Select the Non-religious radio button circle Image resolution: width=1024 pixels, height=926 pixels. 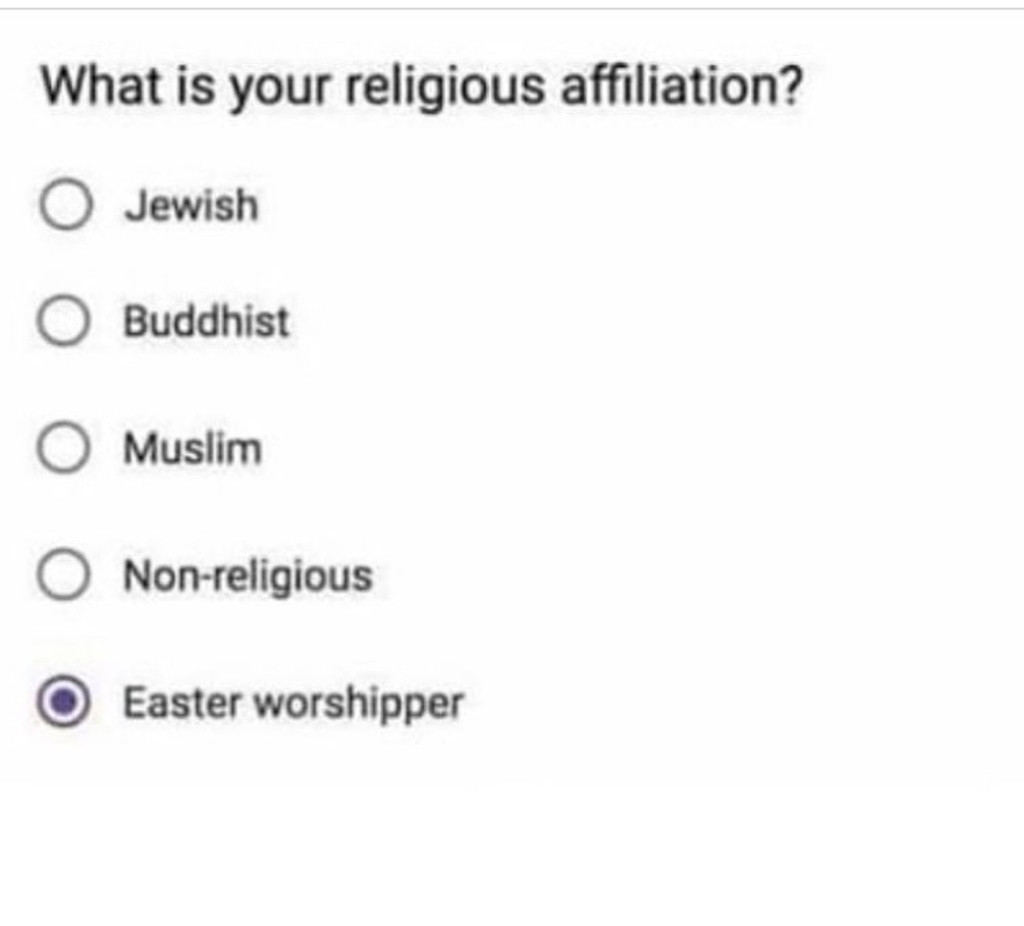(63, 575)
